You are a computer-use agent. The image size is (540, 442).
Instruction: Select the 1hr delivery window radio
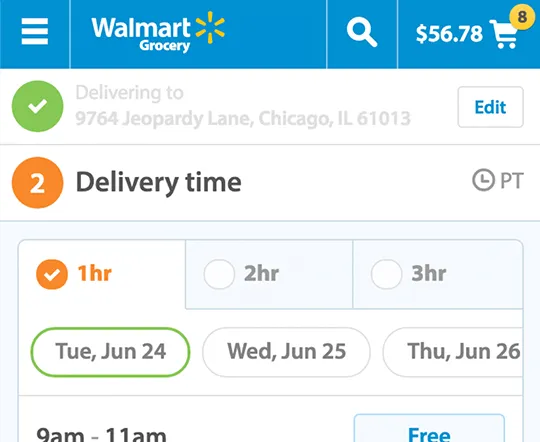click(52, 274)
